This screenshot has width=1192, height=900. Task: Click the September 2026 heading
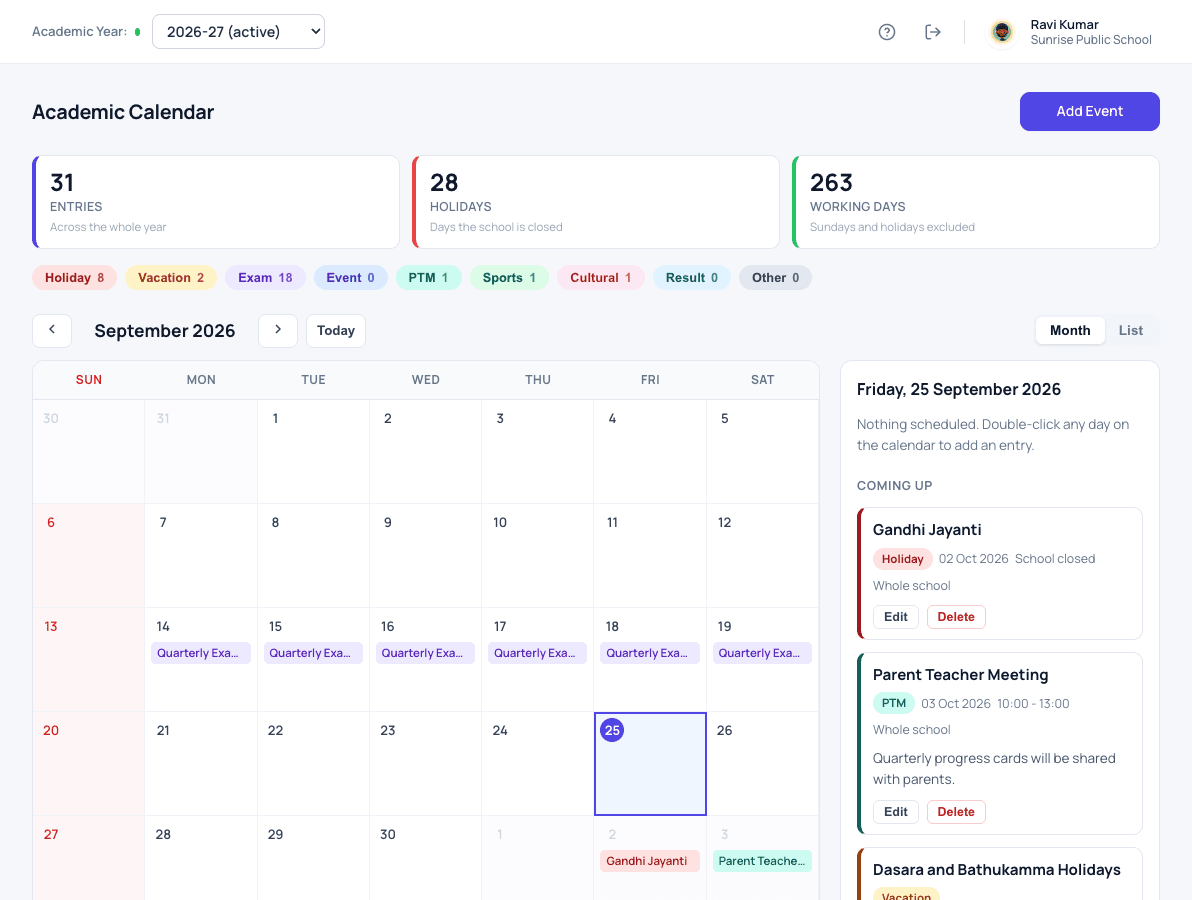[x=164, y=331]
